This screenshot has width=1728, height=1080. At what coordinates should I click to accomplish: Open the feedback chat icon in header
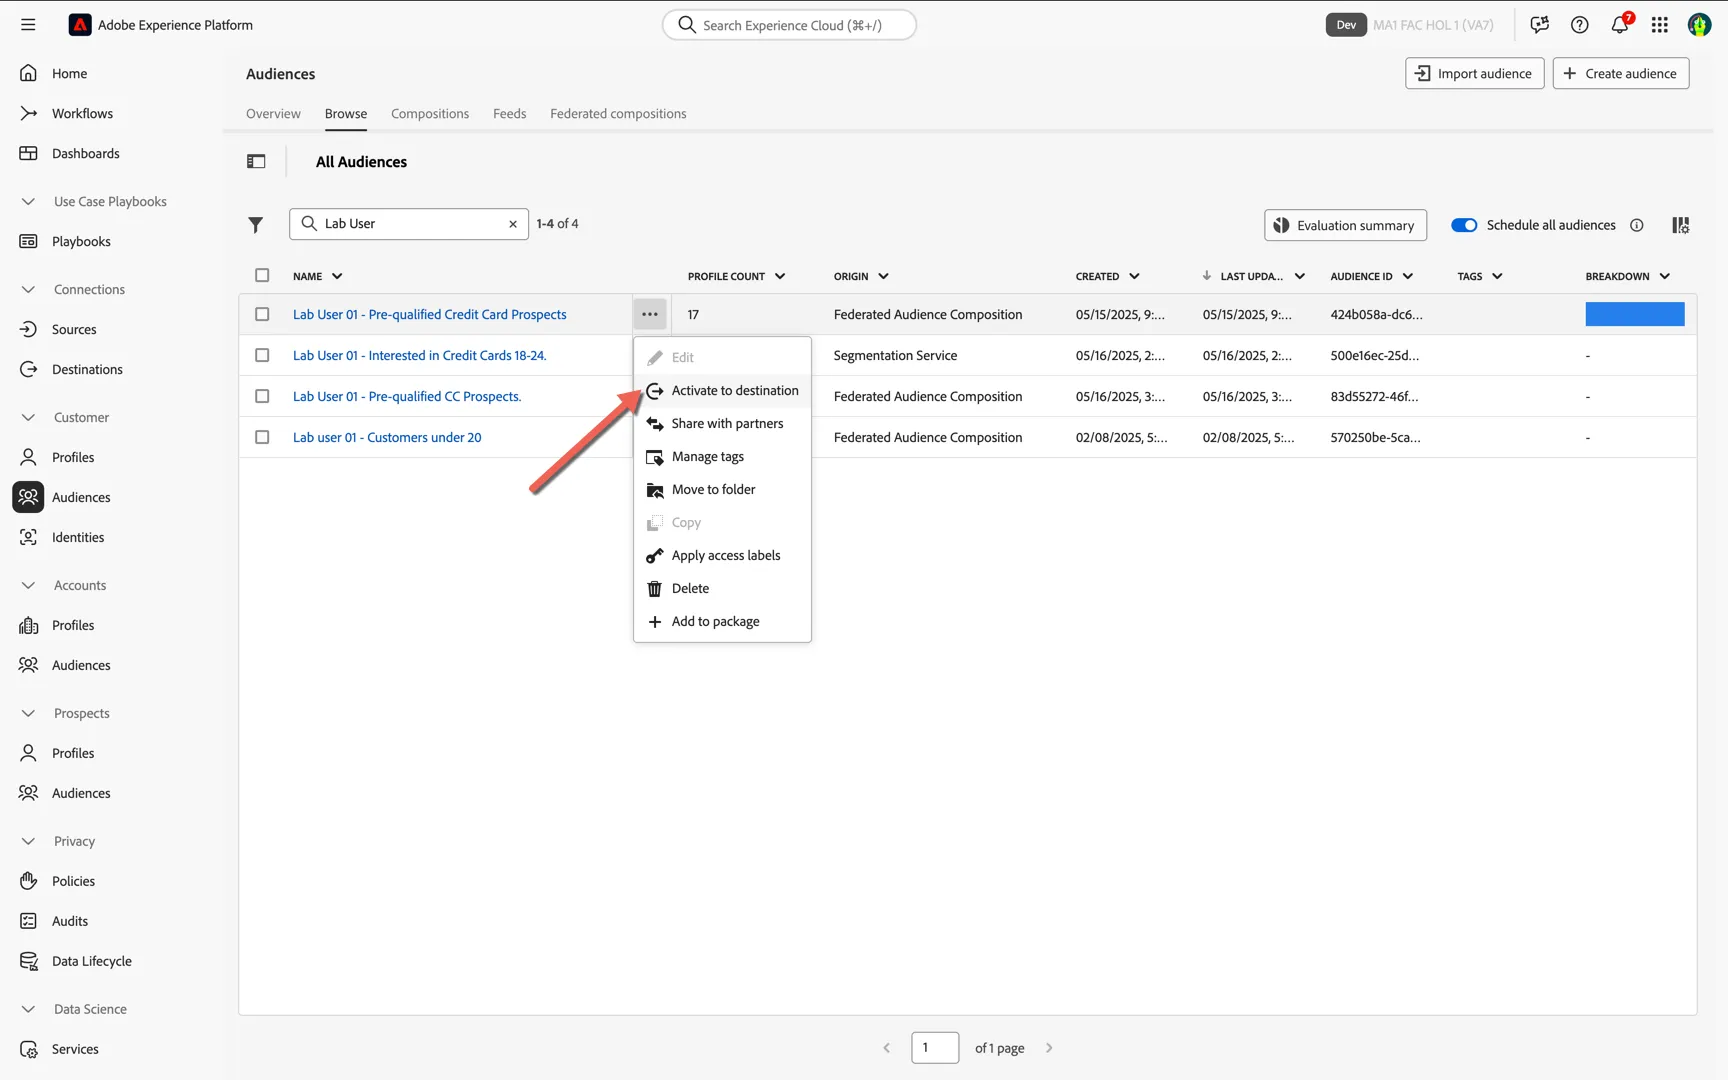(x=1540, y=25)
